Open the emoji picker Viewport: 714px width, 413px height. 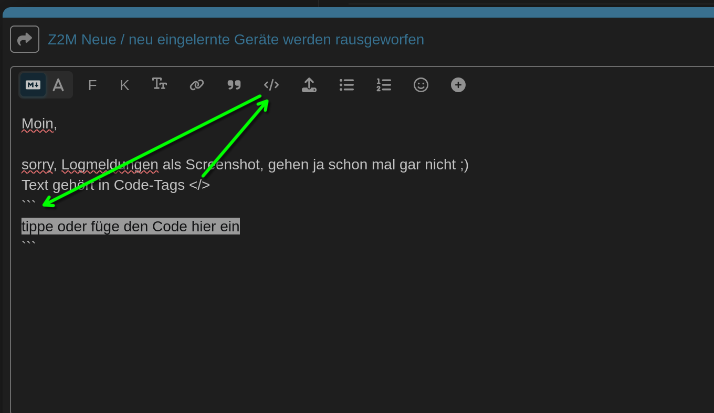pyautogui.click(x=421, y=85)
